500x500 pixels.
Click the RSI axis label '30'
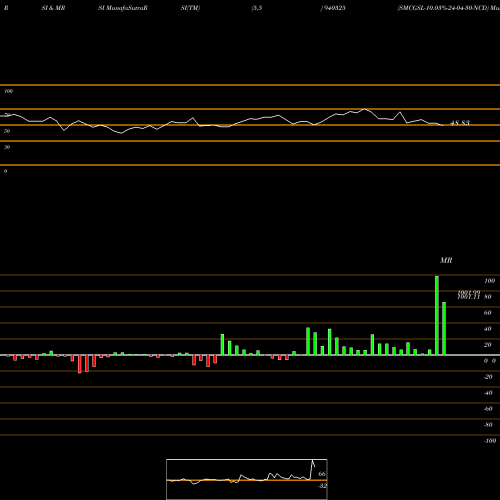pyautogui.click(x=7, y=147)
